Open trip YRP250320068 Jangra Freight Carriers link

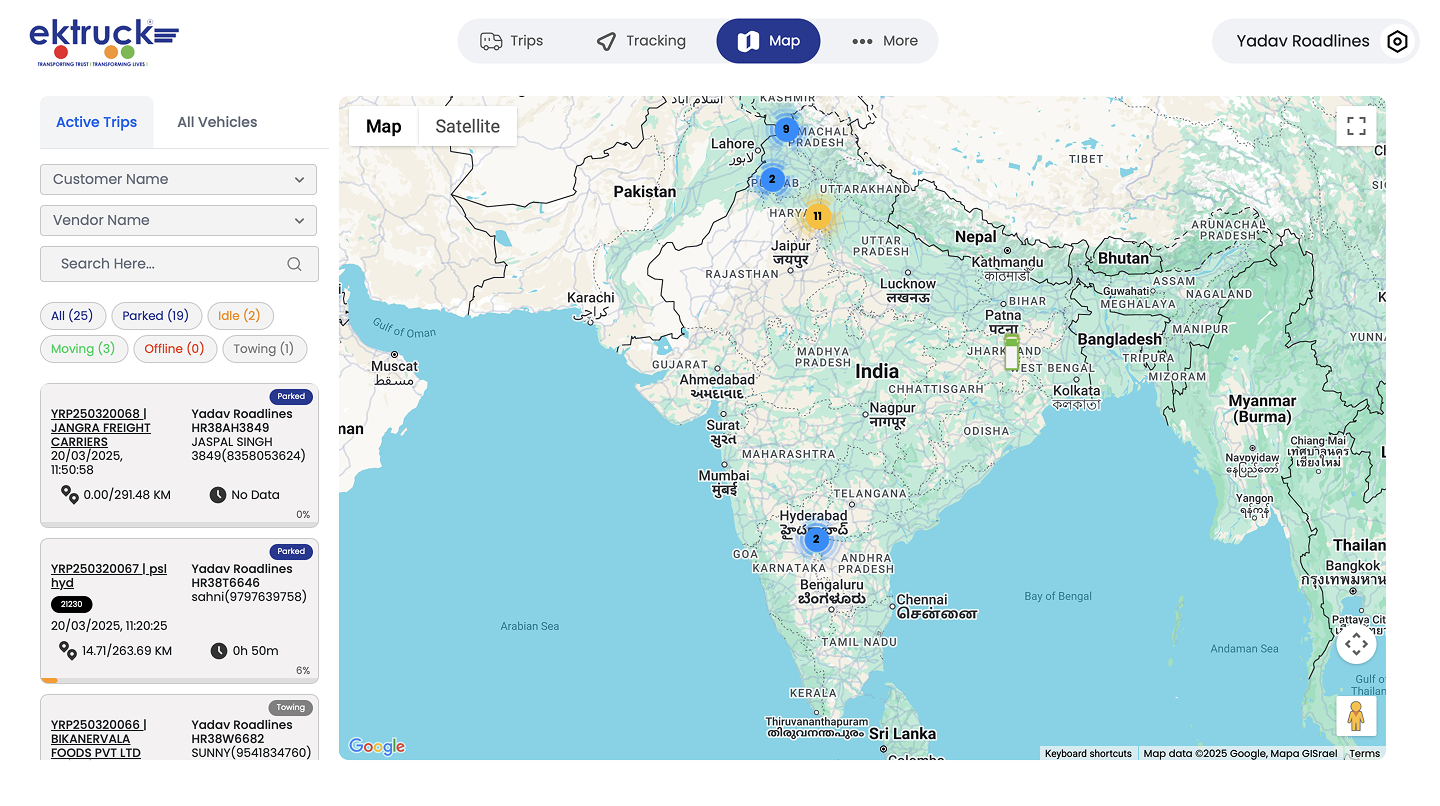coord(101,428)
